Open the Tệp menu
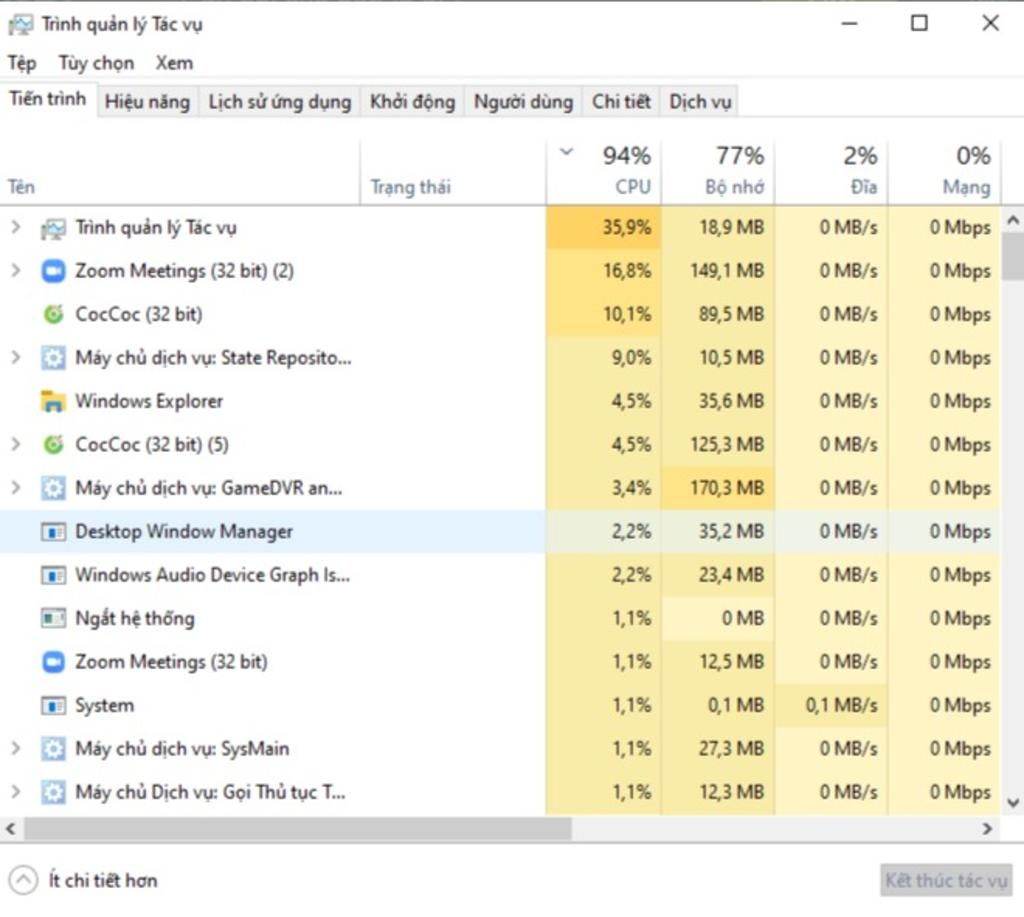1024x917 pixels. point(22,63)
